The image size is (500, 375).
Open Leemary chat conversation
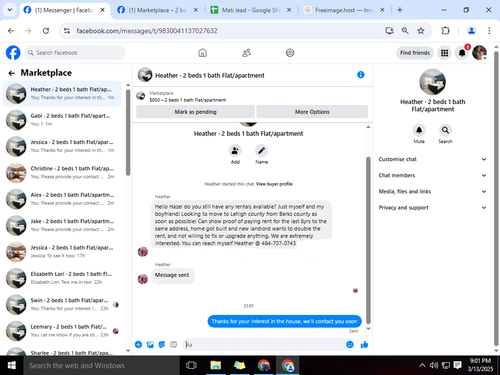click(x=62, y=330)
